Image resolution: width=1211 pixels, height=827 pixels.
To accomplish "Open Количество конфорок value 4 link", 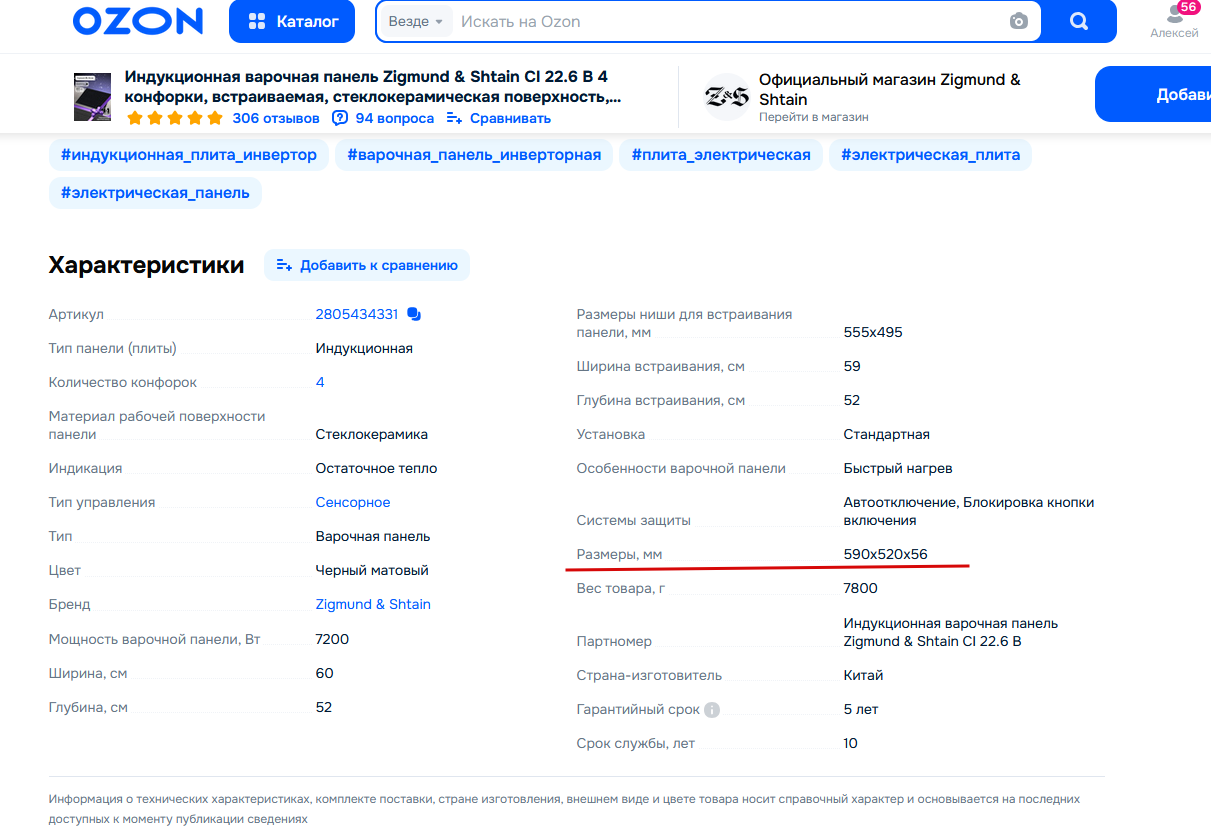I will click(x=320, y=382).
